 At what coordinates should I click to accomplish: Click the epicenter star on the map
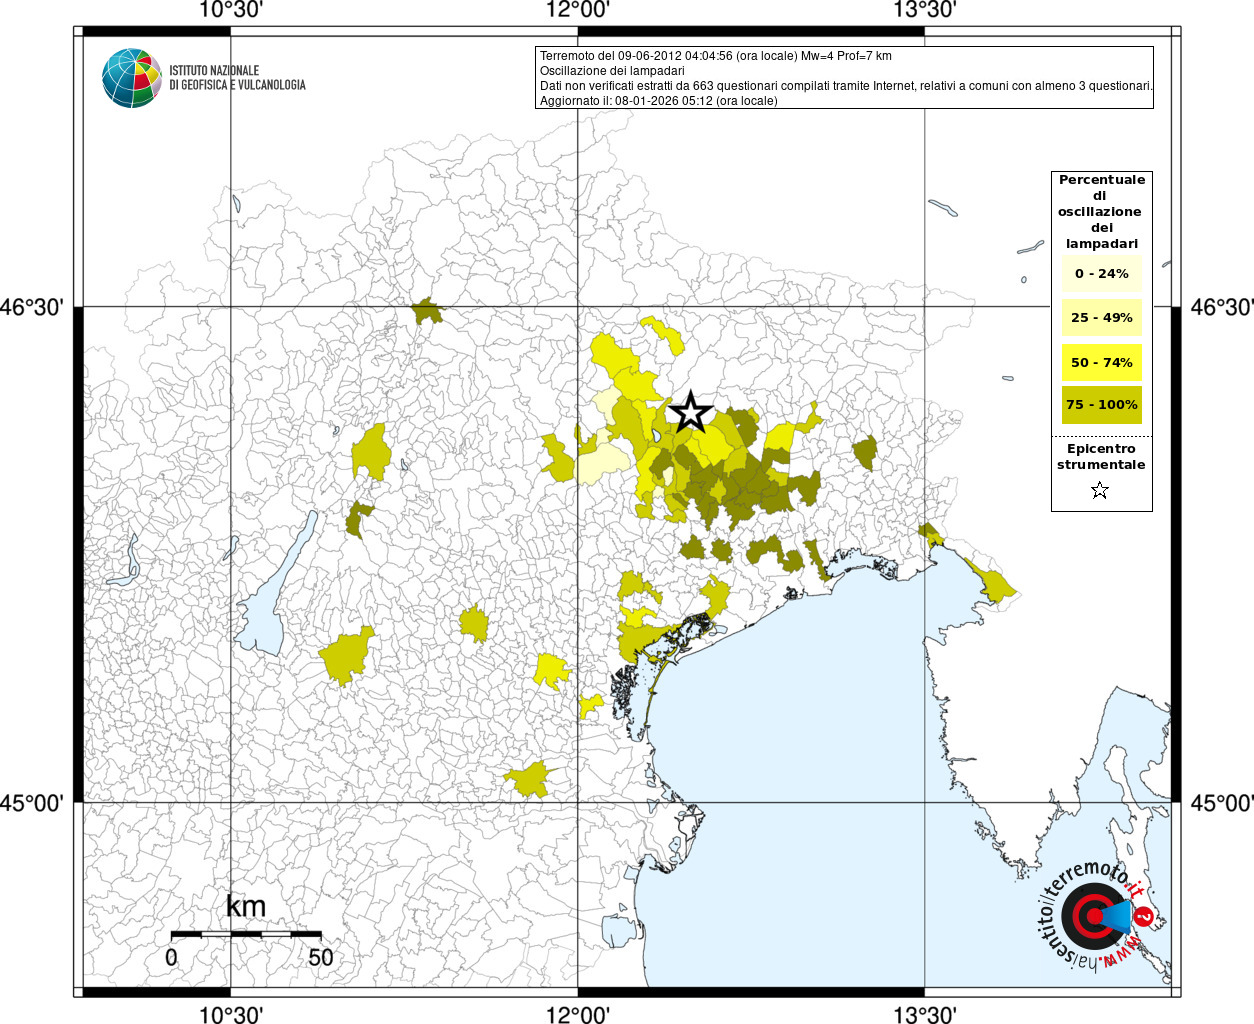point(690,412)
